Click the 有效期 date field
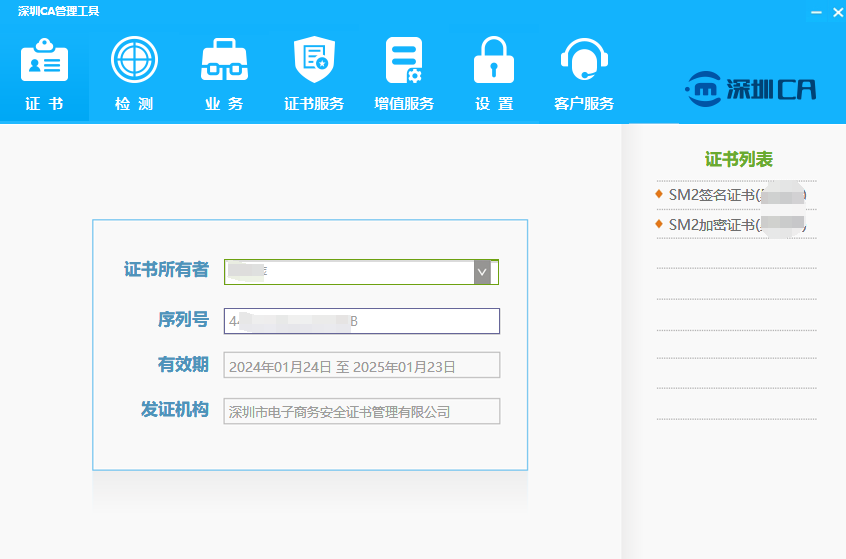846x559 pixels. (x=361, y=366)
